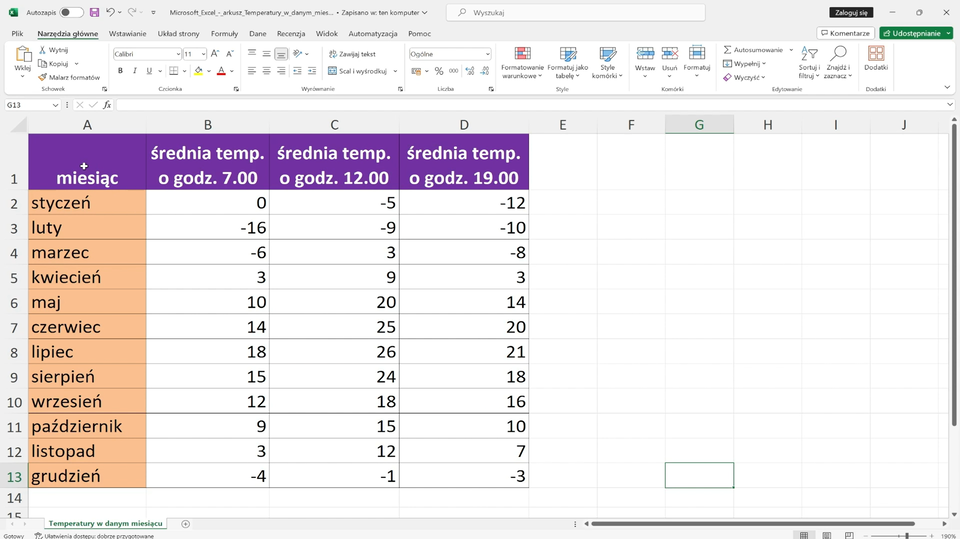Image resolution: width=960 pixels, height=539 pixels.
Task: Expand the Calibri font name dropdown
Action: [175, 54]
